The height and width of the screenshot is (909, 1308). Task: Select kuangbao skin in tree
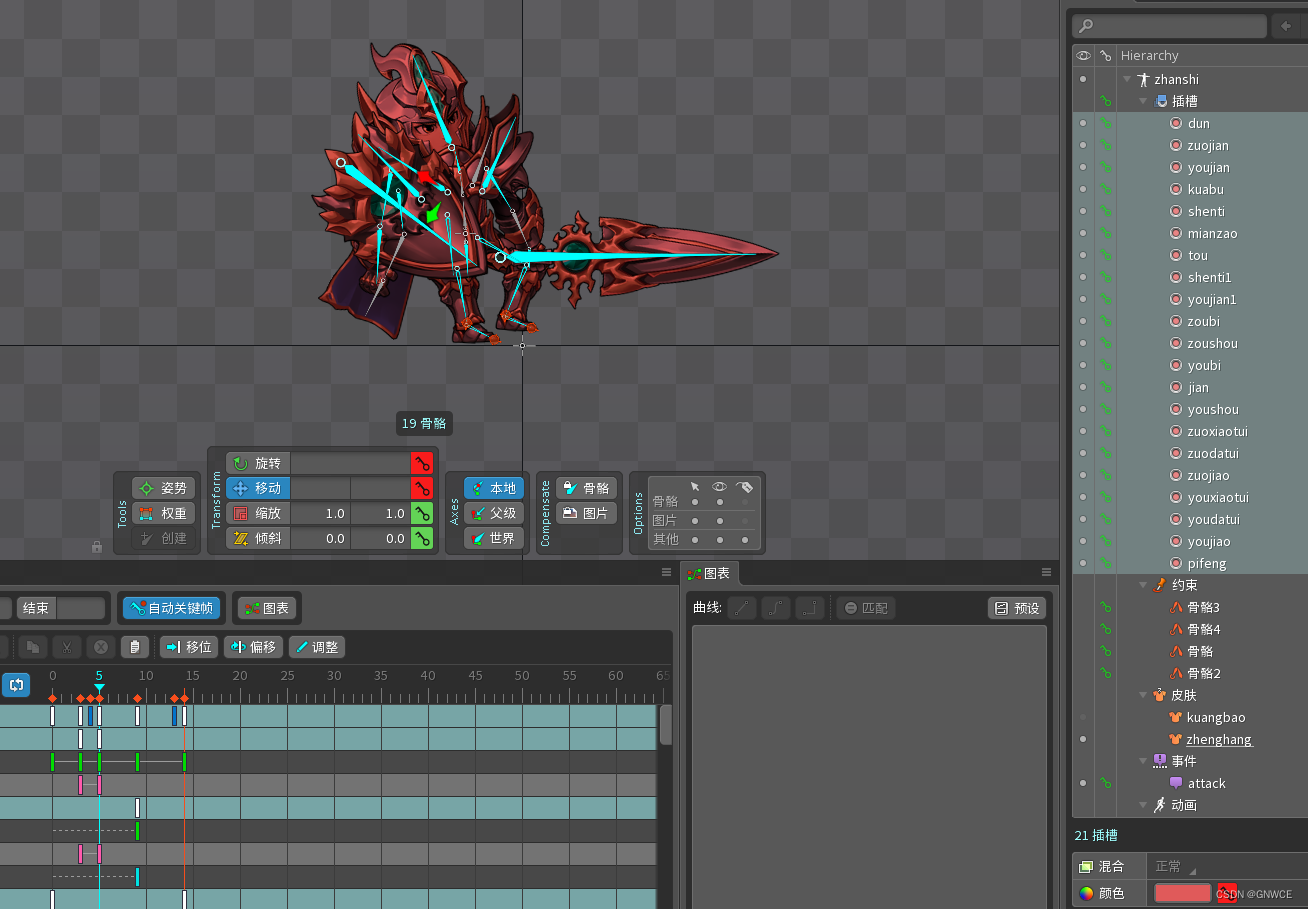point(1215,717)
